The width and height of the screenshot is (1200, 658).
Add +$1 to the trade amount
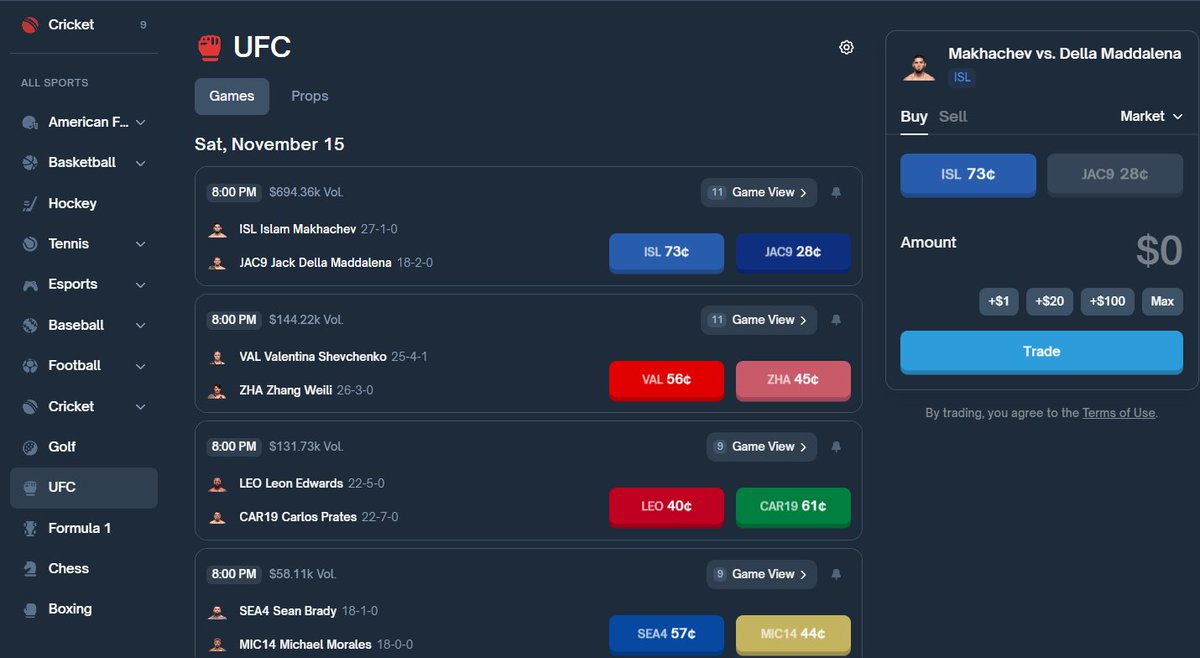pyautogui.click(x=999, y=301)
